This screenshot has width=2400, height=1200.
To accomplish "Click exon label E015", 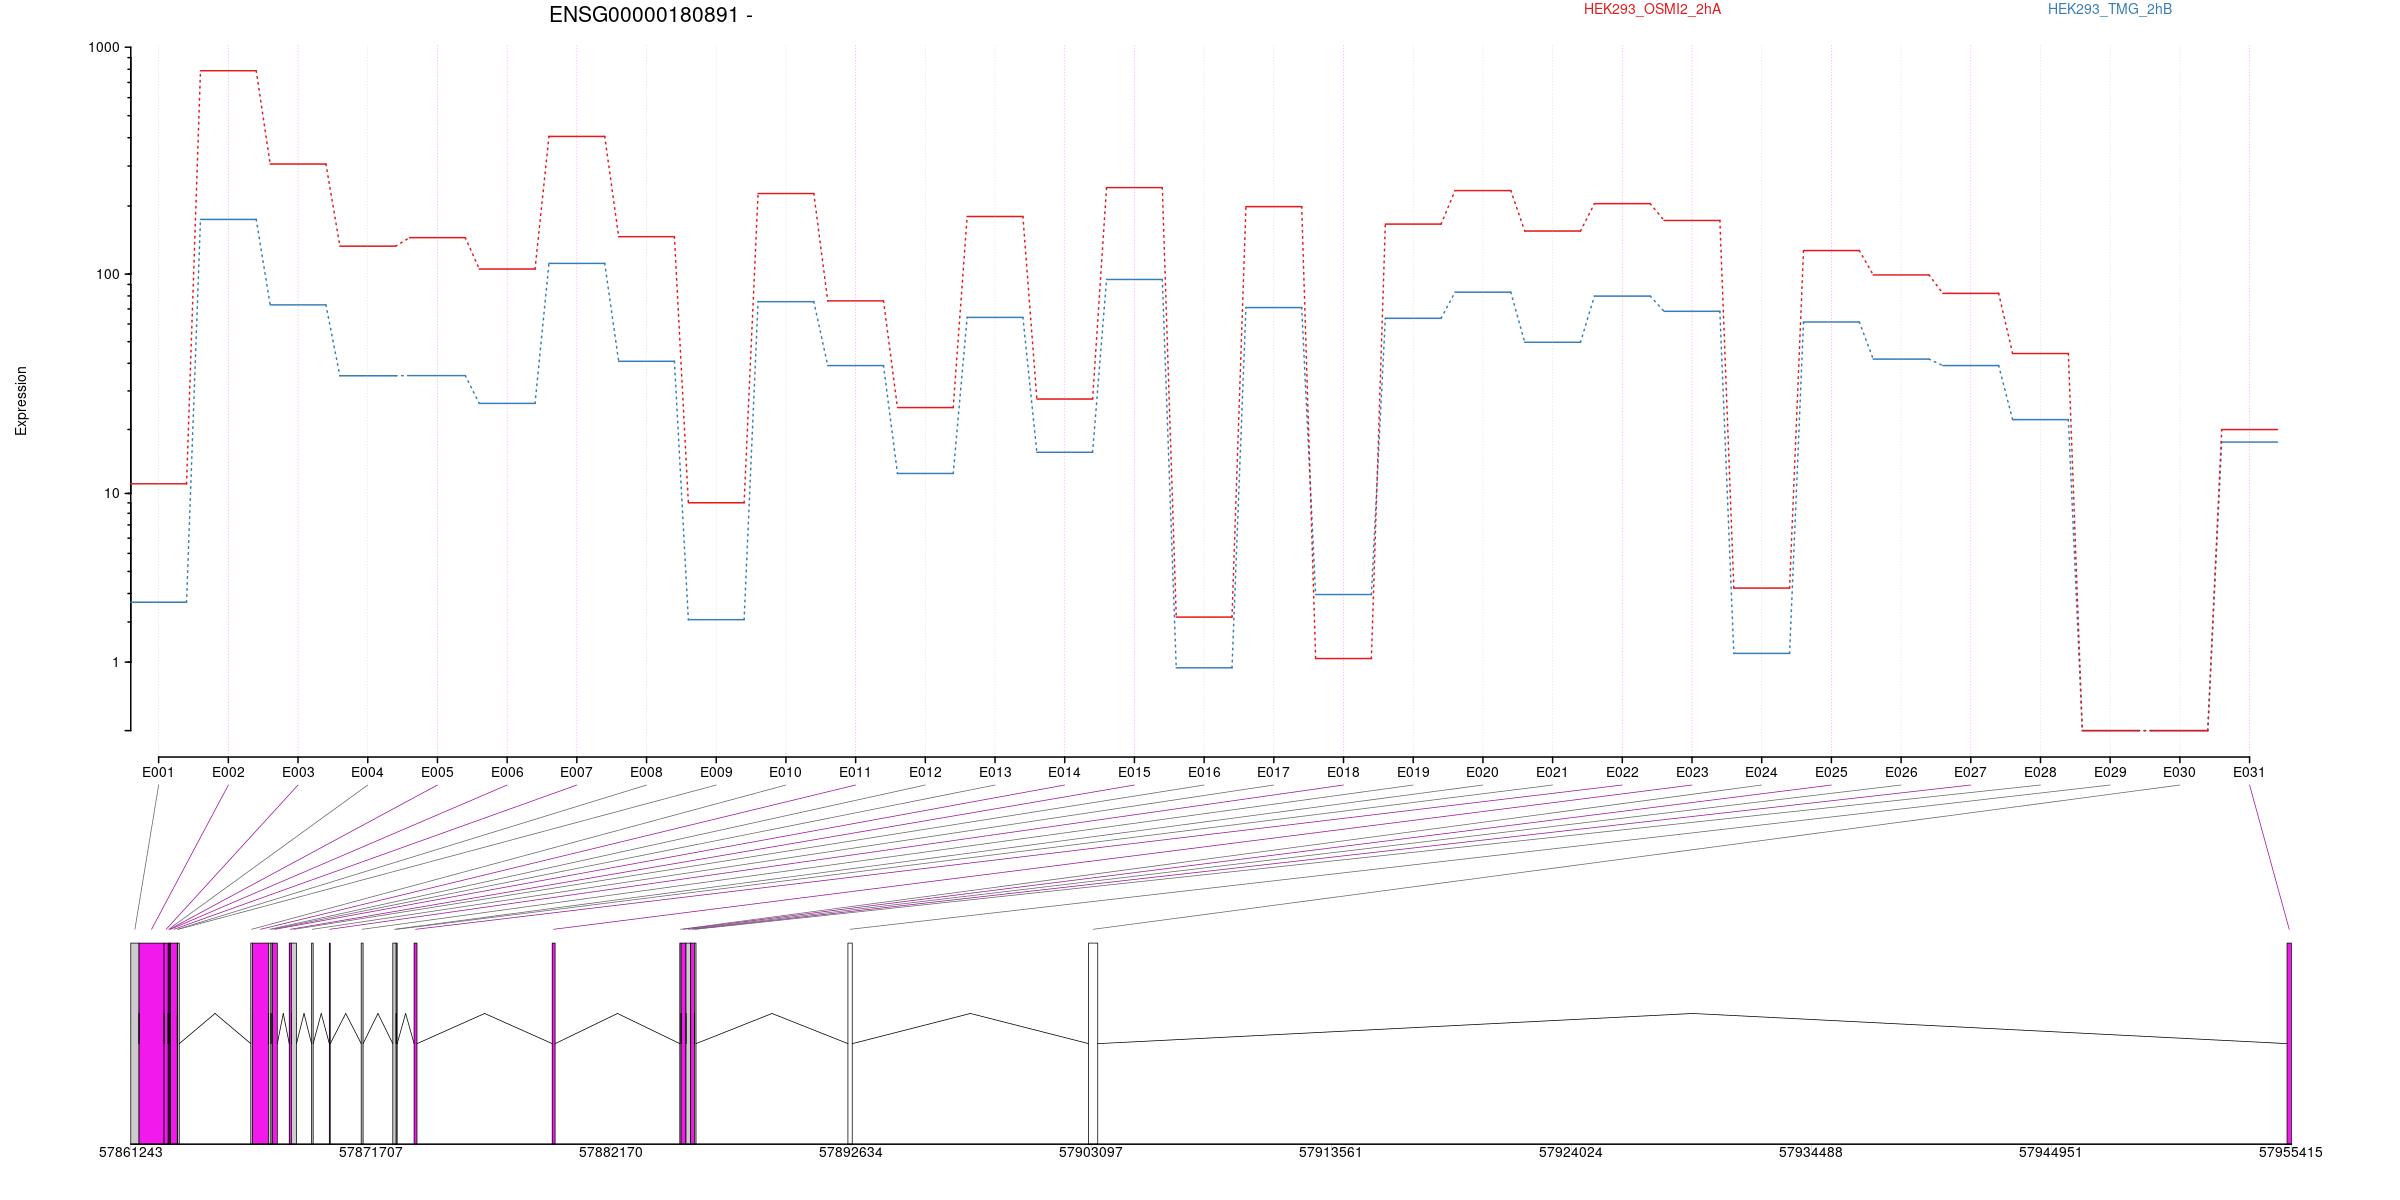I will 1134,772.
